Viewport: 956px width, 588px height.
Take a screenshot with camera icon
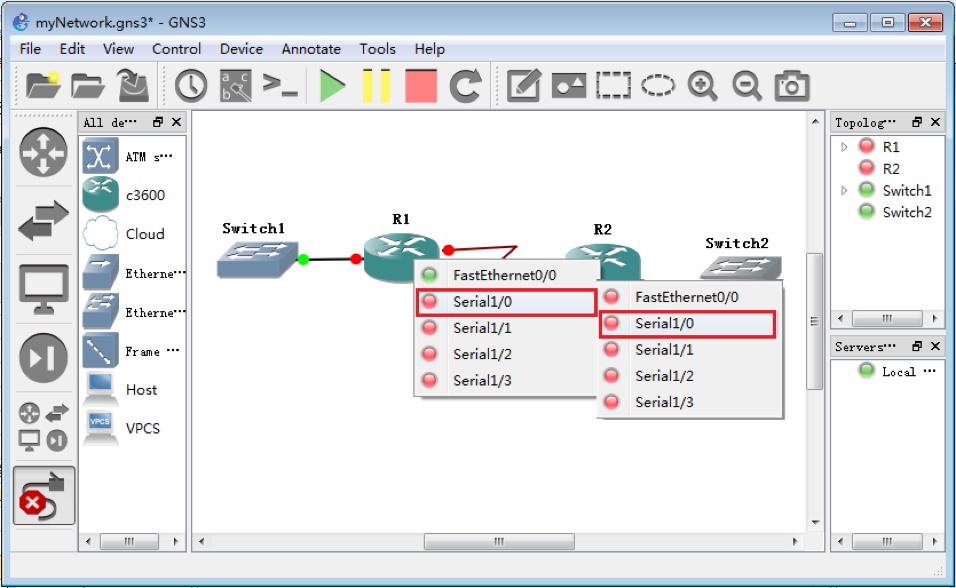coord(791,85)
